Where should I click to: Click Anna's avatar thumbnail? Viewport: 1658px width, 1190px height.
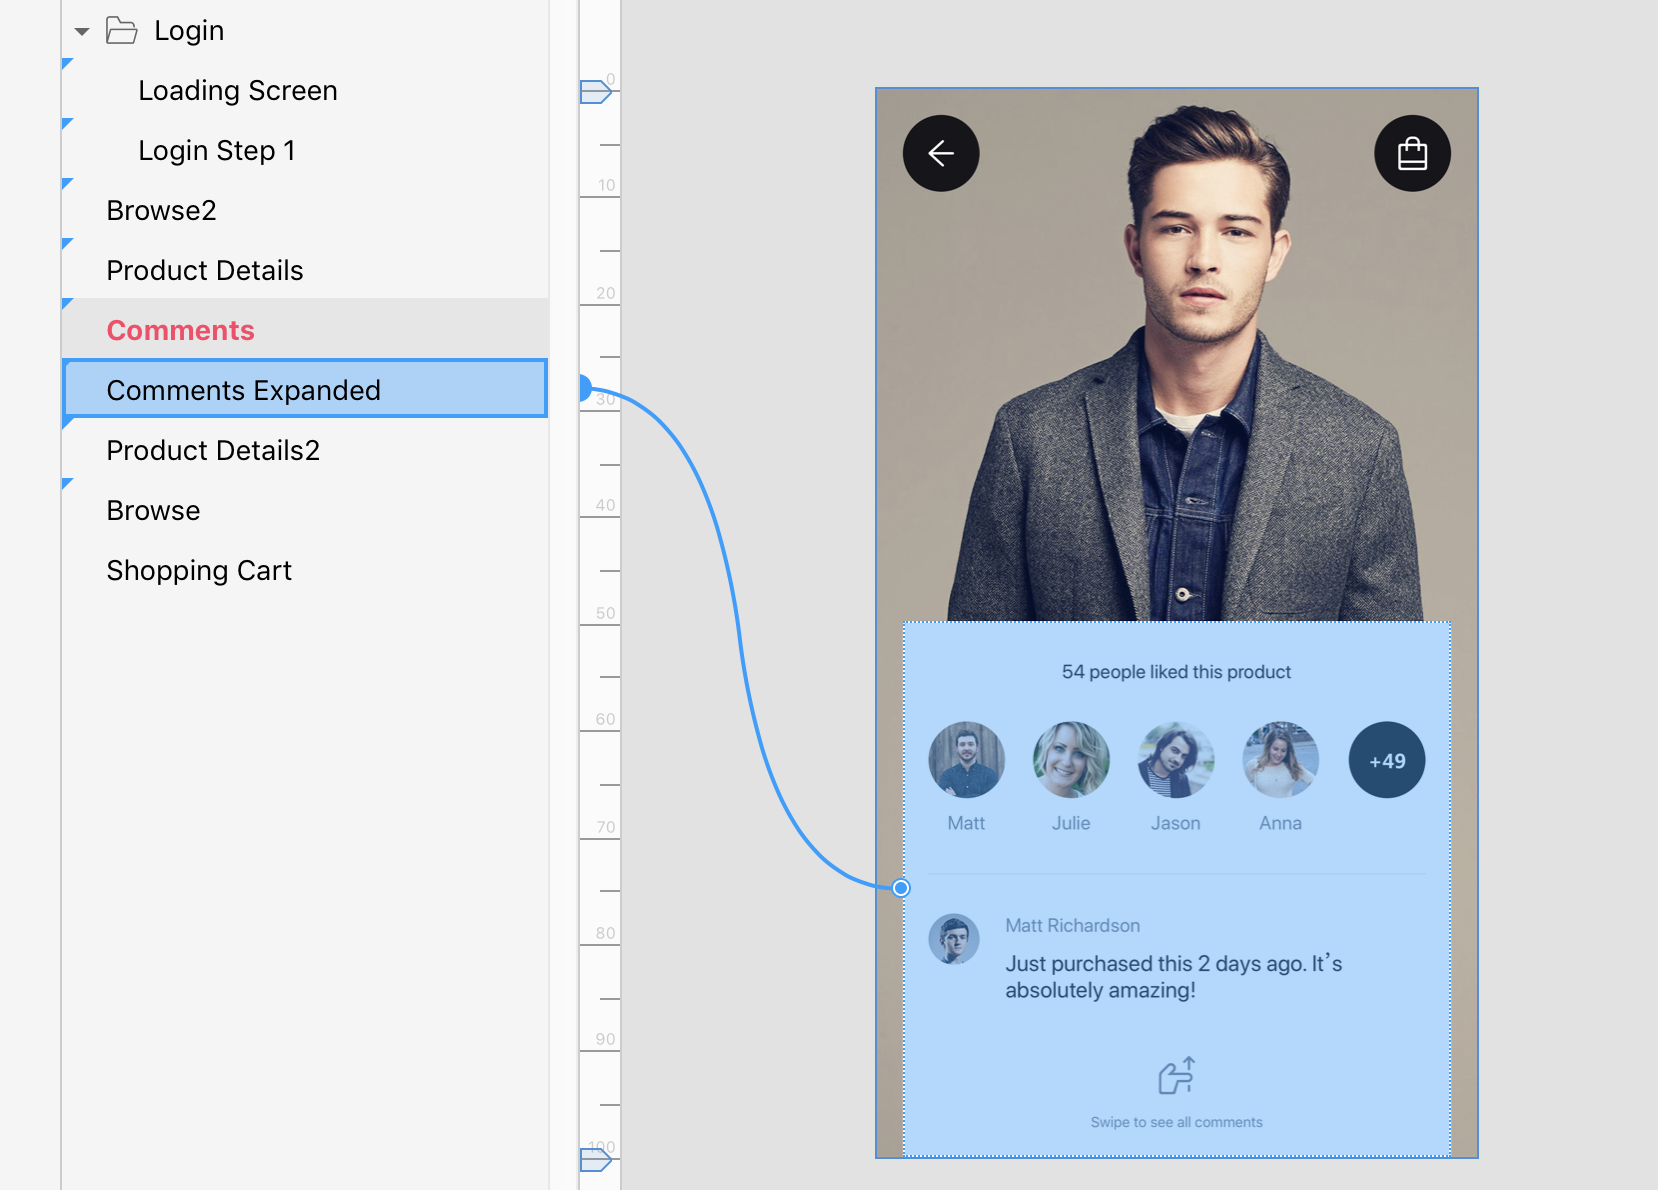coord(1281,760)
